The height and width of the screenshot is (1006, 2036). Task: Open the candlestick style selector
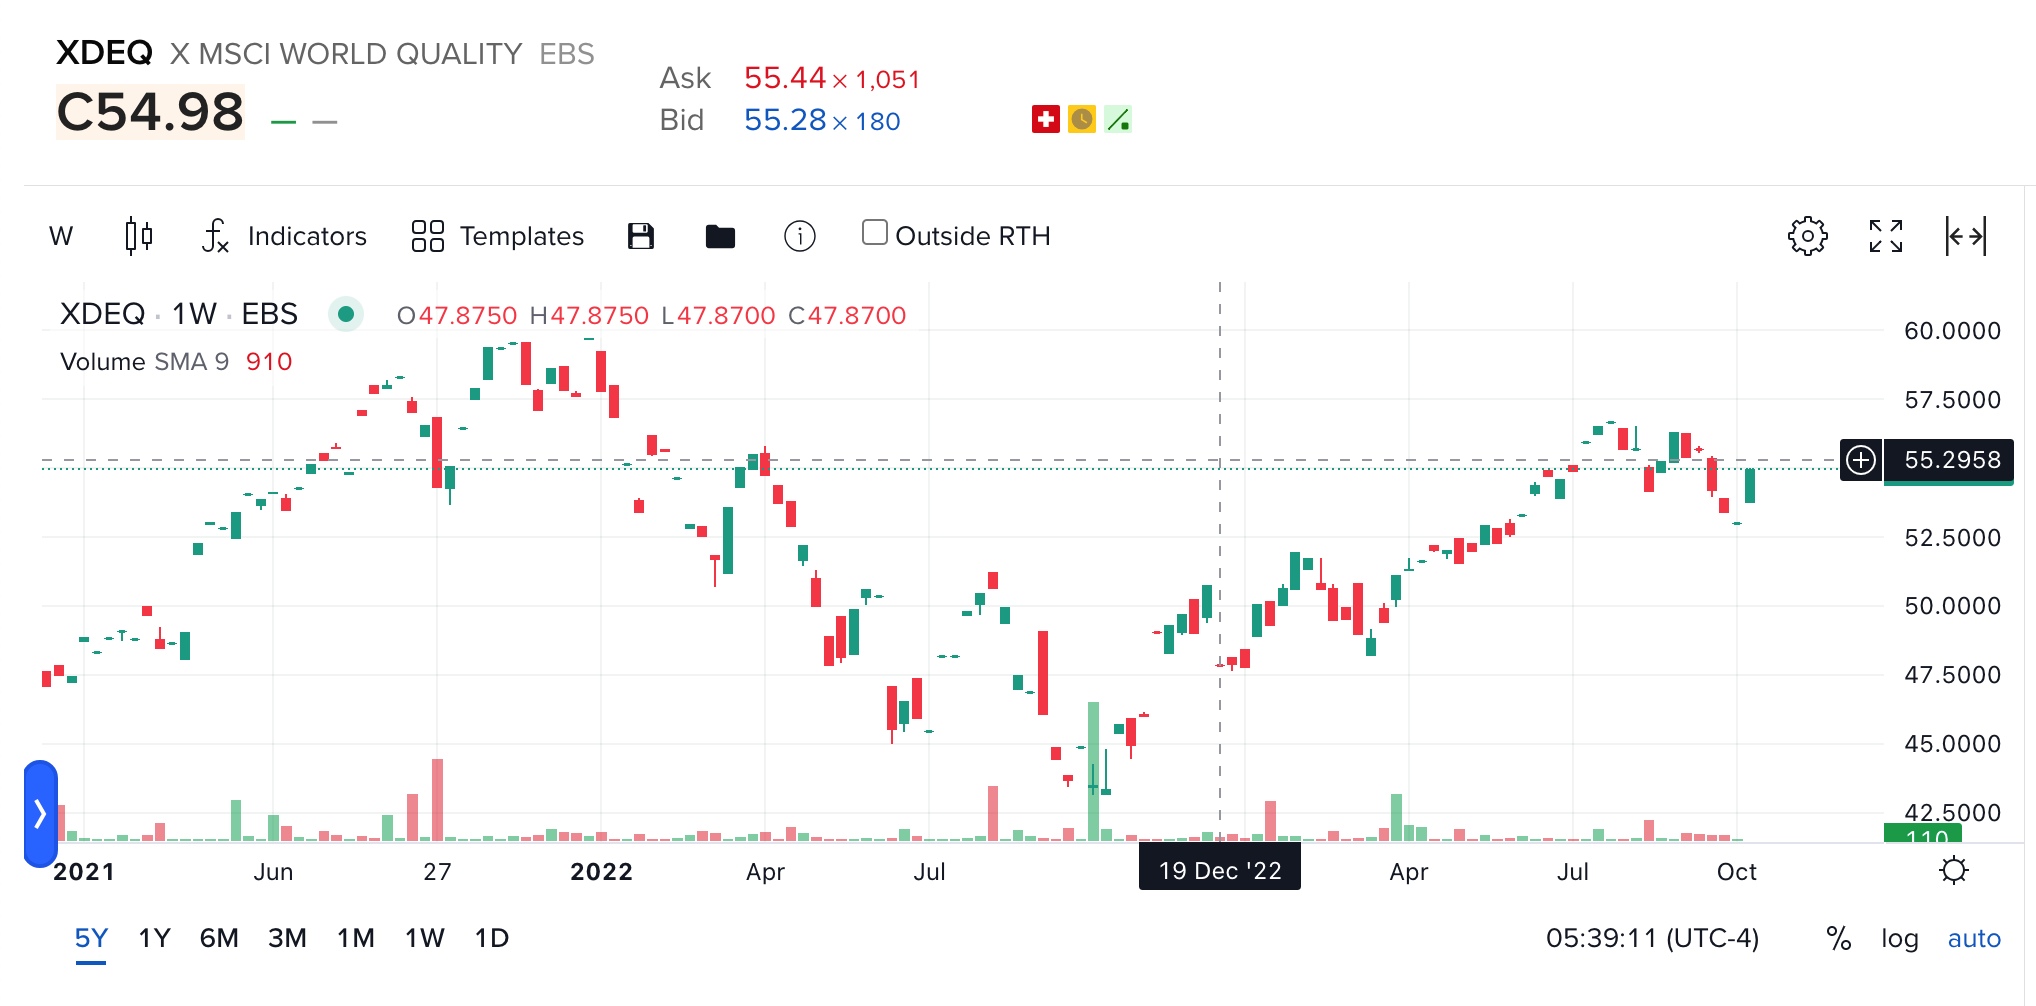click(140, 236)
